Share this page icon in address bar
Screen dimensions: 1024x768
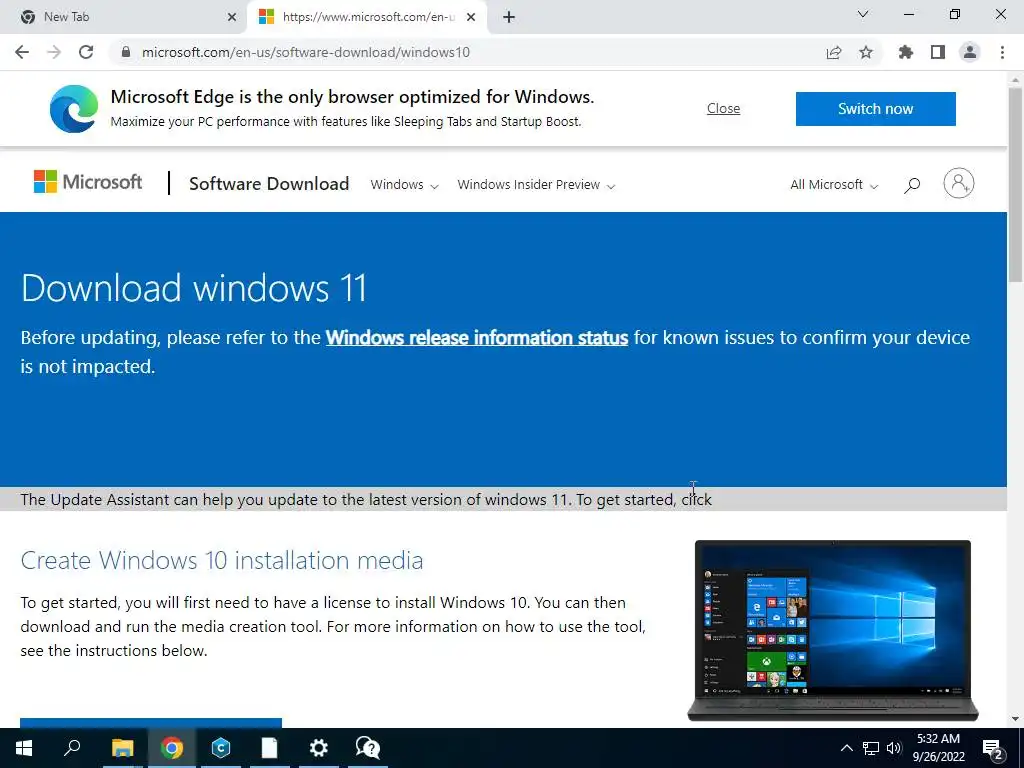[x=834, y=52]
